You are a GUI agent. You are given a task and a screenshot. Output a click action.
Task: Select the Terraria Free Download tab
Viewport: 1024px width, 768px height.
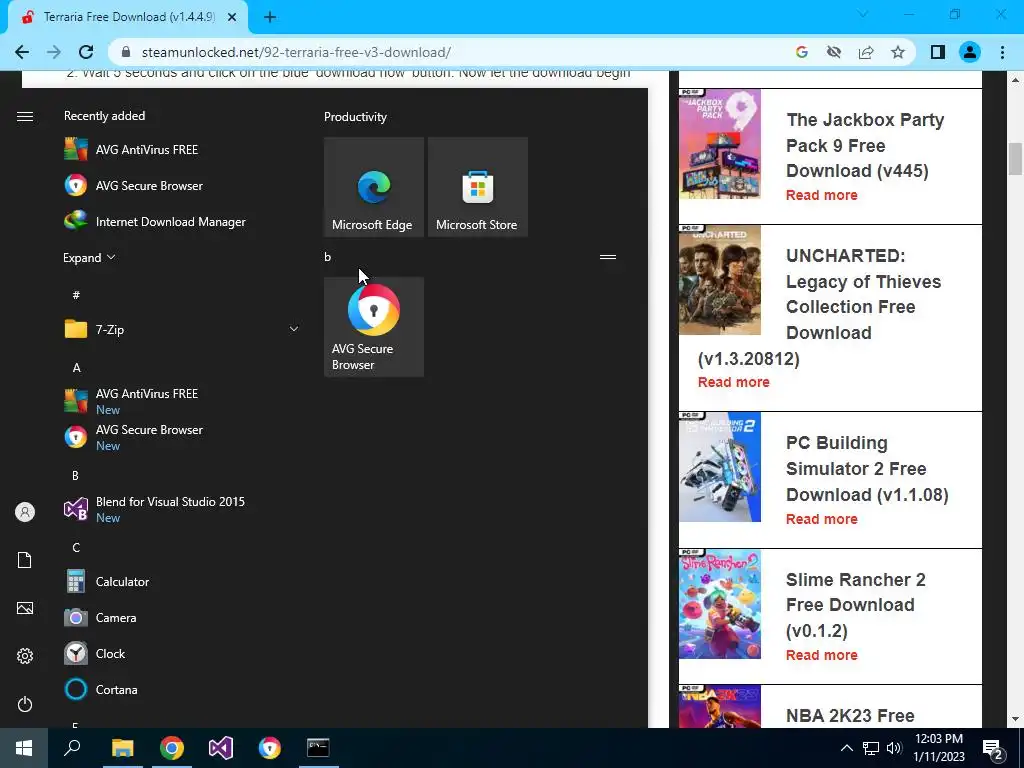(x=128, y=18)
